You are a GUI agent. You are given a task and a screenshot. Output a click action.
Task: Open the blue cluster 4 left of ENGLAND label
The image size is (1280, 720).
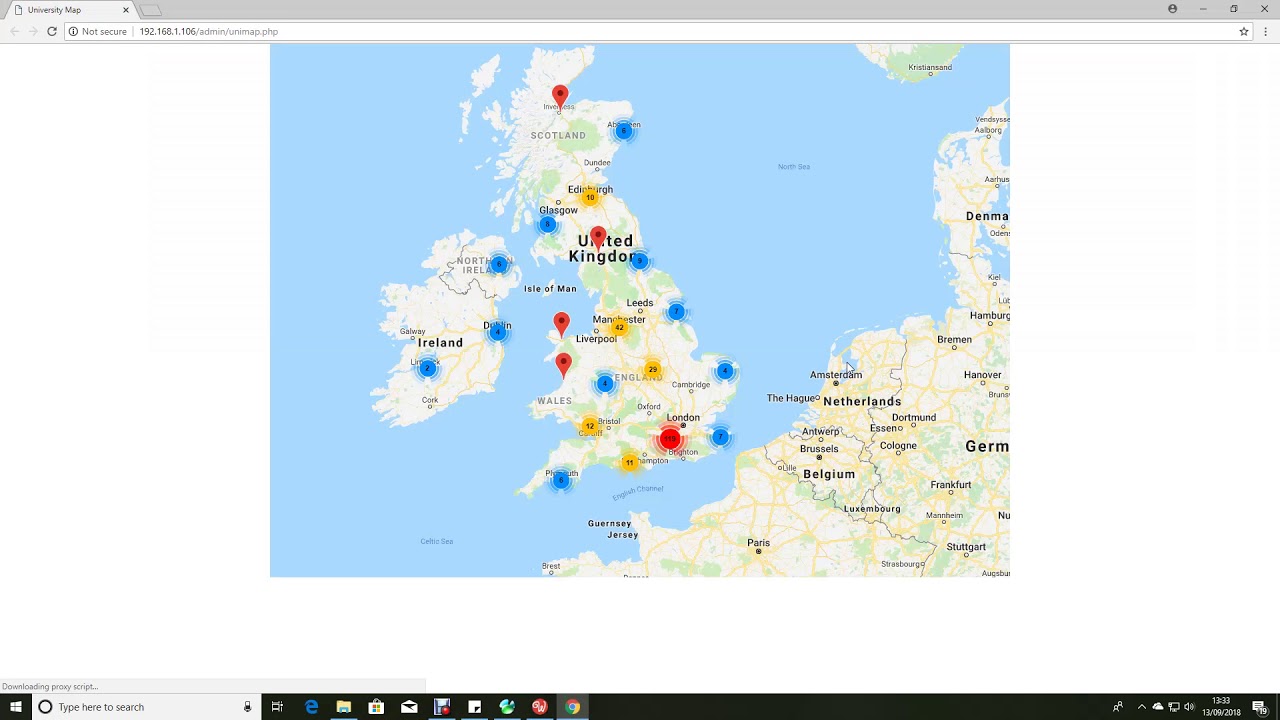pyautogui.click(x=604, y=383)
